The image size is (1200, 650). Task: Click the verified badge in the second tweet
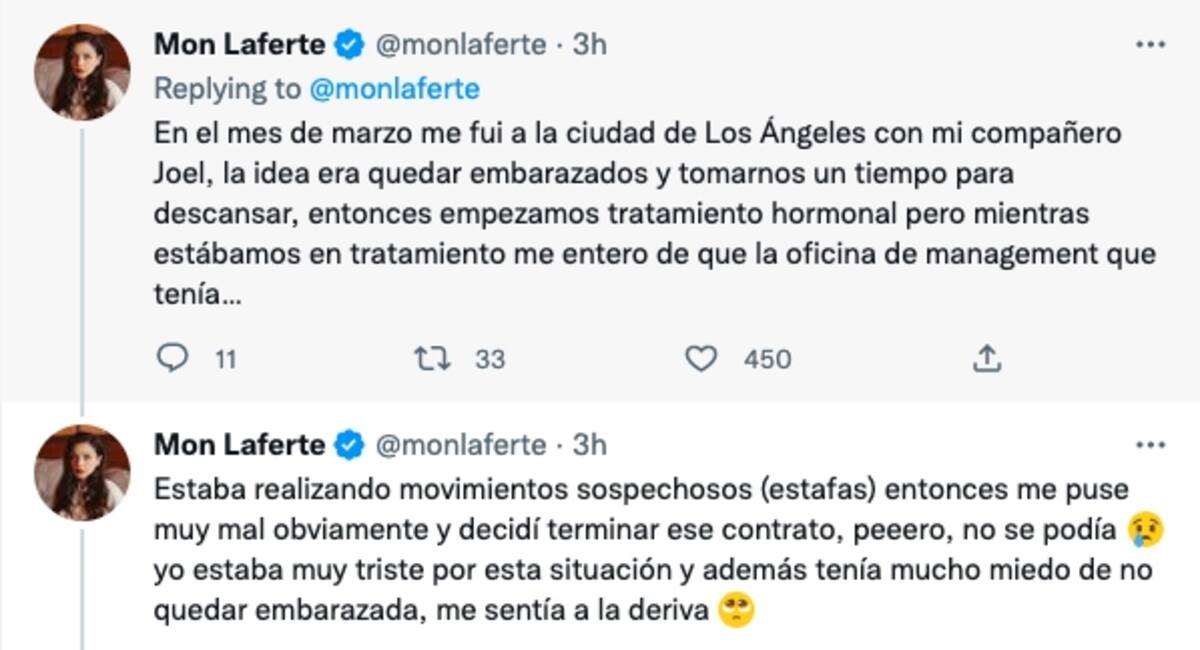(348, 445)
